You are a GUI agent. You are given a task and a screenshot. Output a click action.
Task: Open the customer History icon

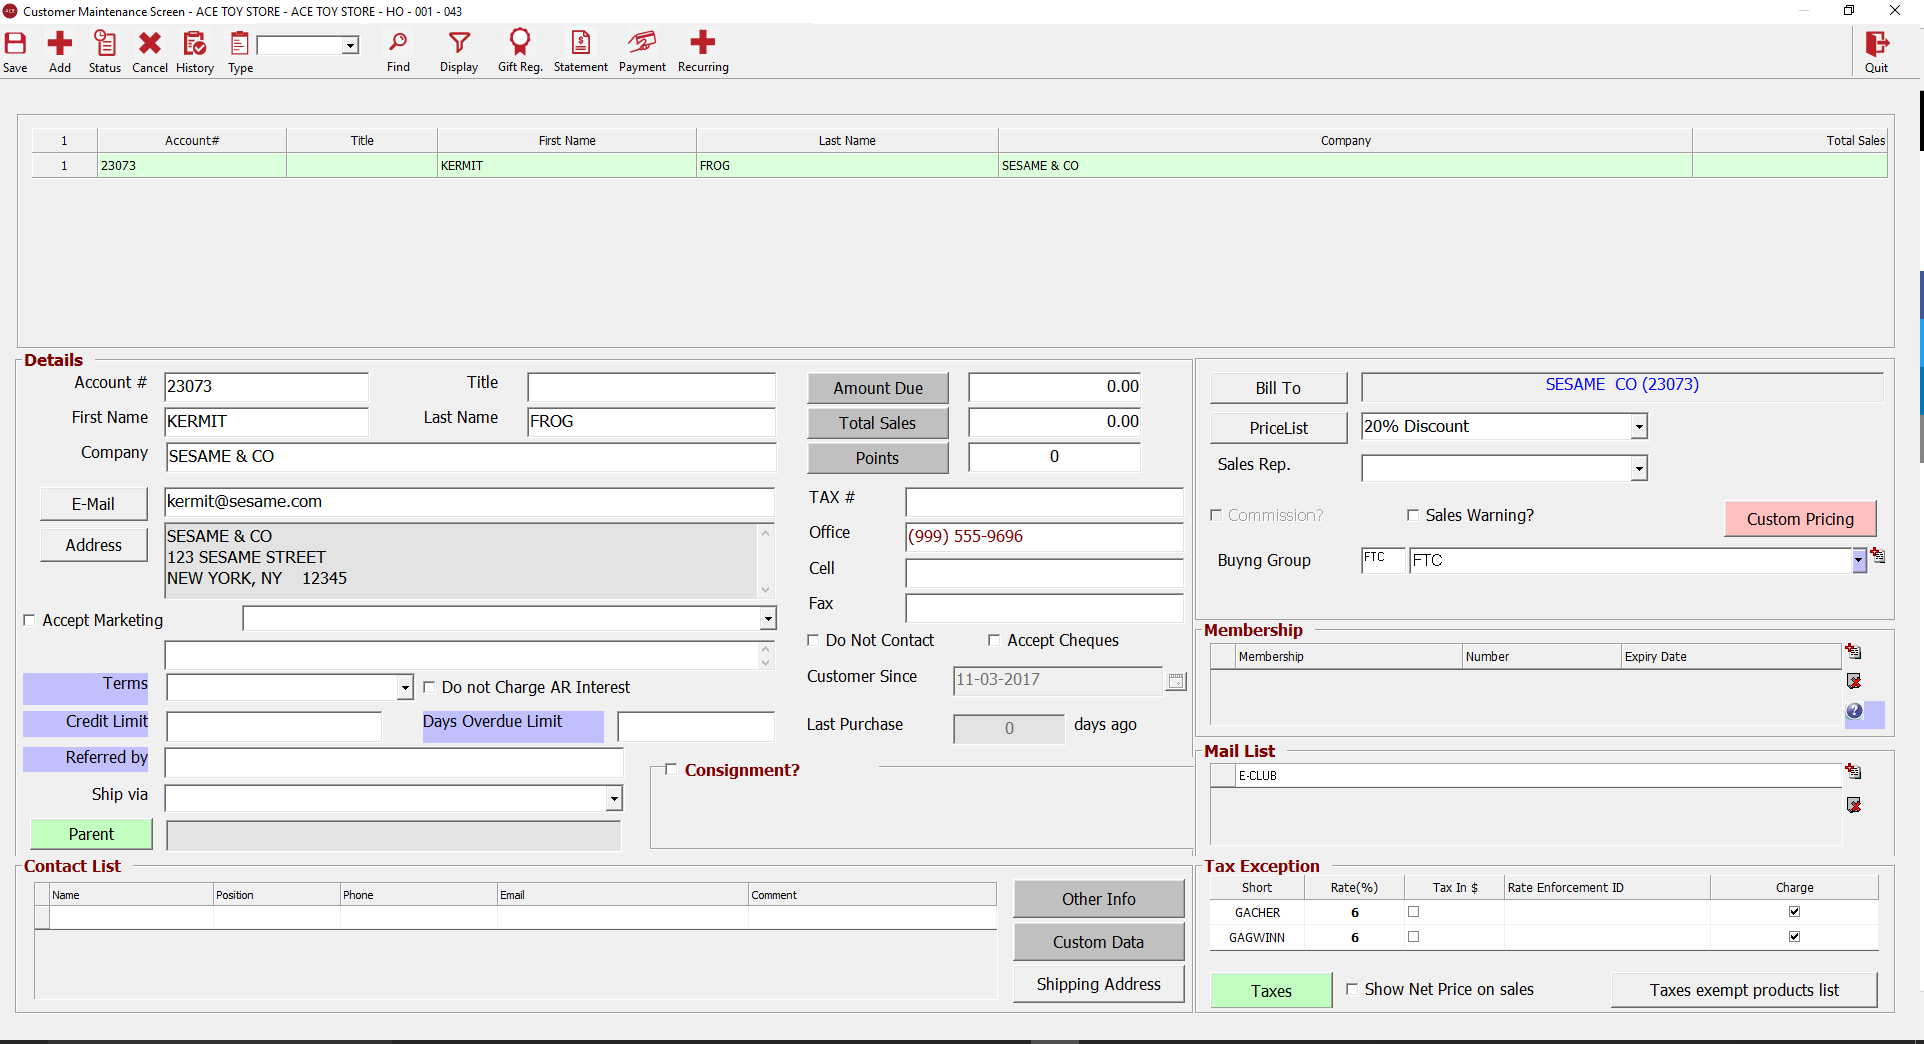click(194, 45)
